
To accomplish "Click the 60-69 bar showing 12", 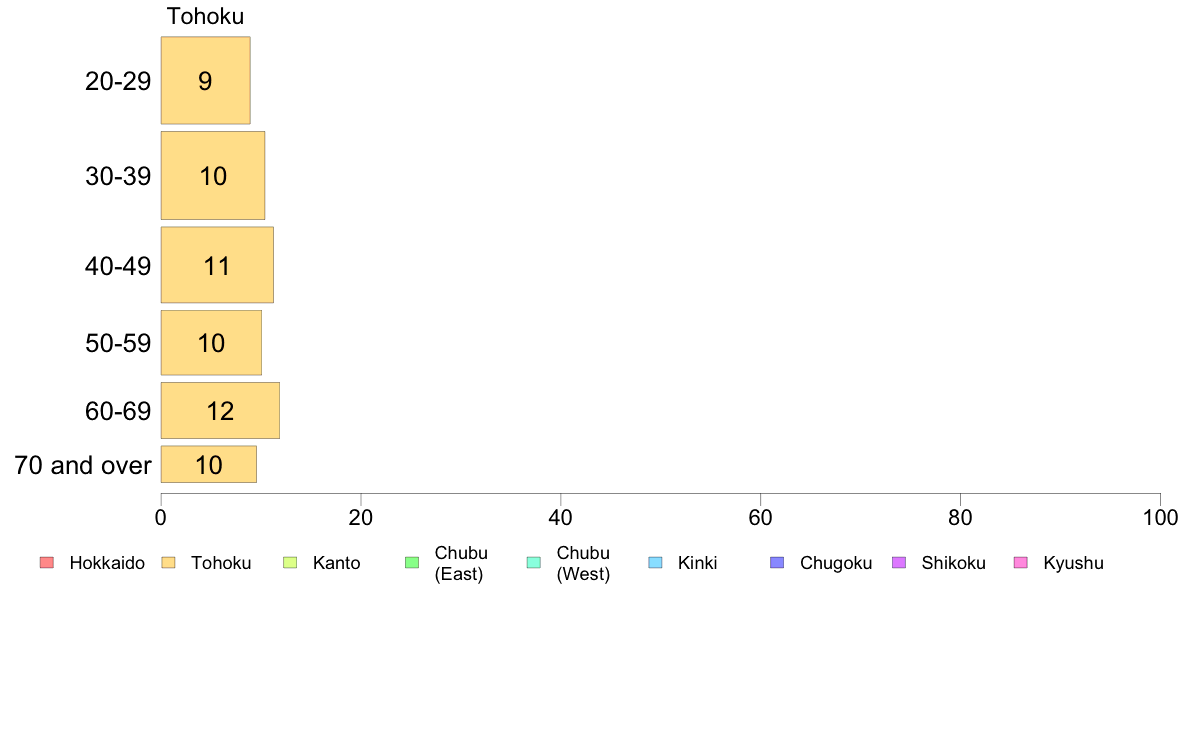I will [220, 411].
